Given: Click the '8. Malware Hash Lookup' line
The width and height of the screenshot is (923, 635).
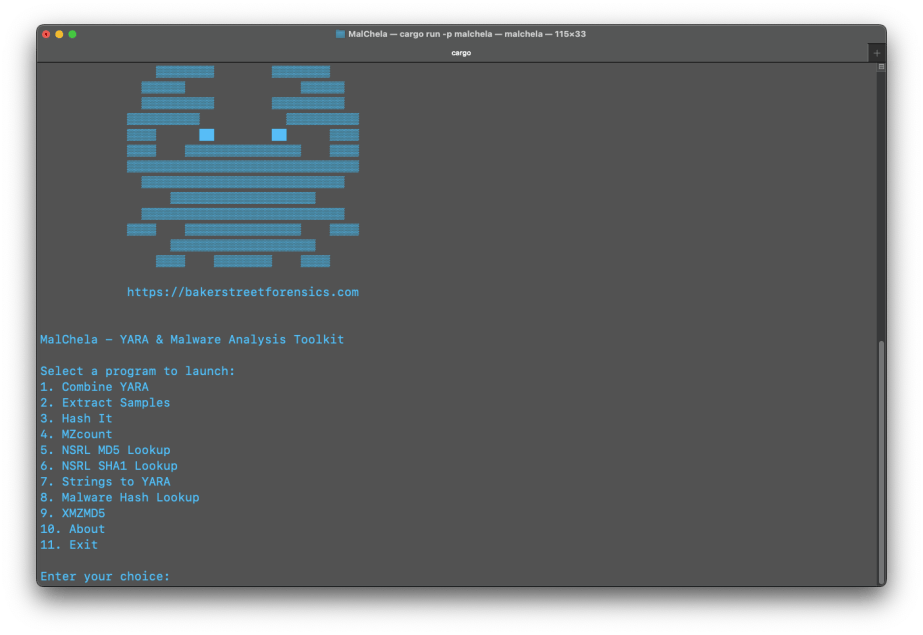Looking at the screenshot, I should pos(119,497).
